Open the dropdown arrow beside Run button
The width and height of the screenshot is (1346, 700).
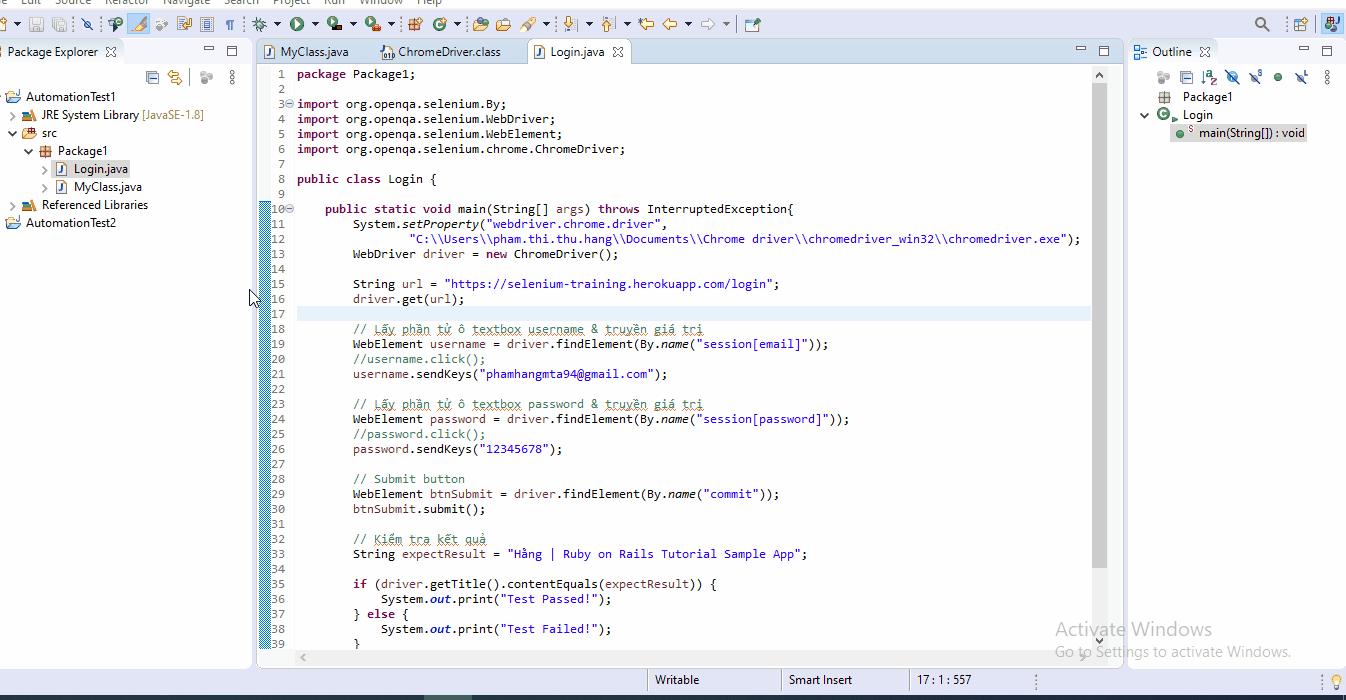[x=315, y=24]
